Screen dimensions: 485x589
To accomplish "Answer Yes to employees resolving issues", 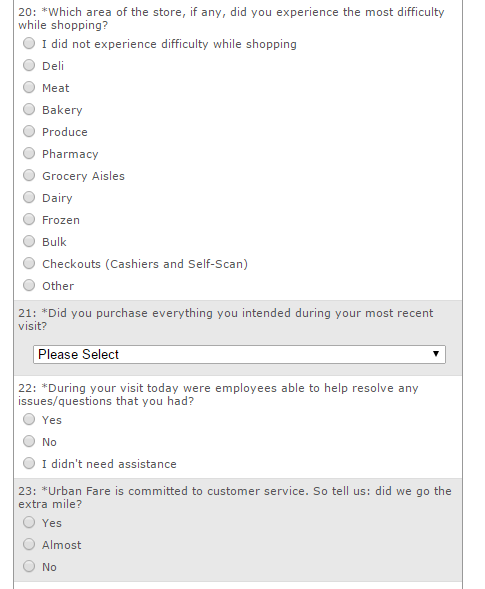I will (x=29, y=419).
